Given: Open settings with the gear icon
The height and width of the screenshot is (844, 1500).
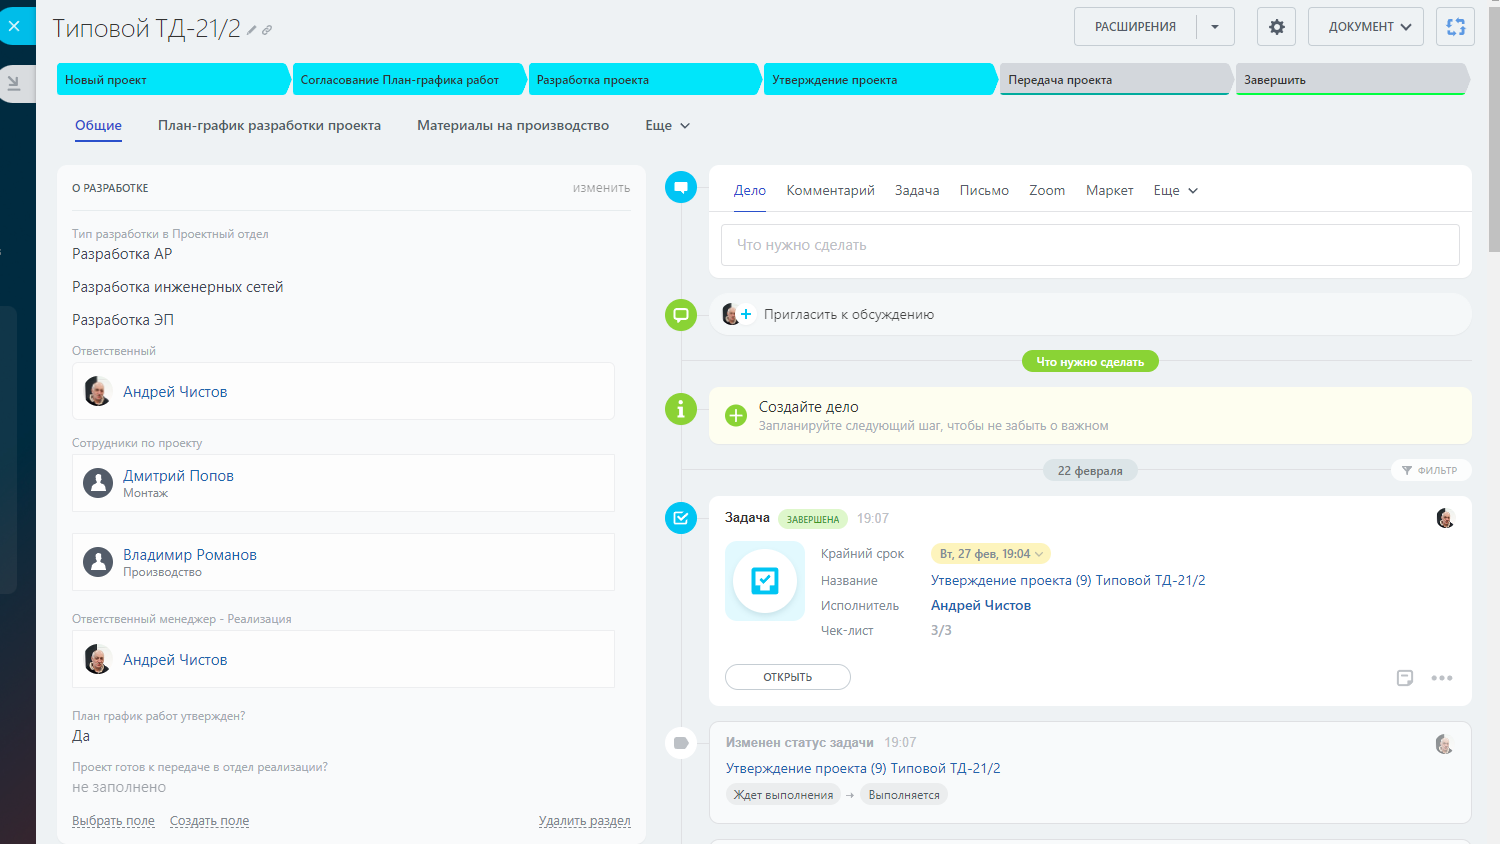Looking at the screenshot, I should 1276,27.
